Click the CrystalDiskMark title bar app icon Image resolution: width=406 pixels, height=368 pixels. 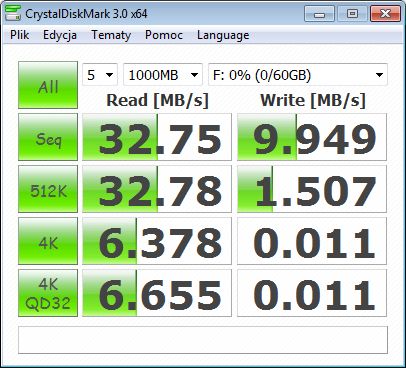coord(13,13)
